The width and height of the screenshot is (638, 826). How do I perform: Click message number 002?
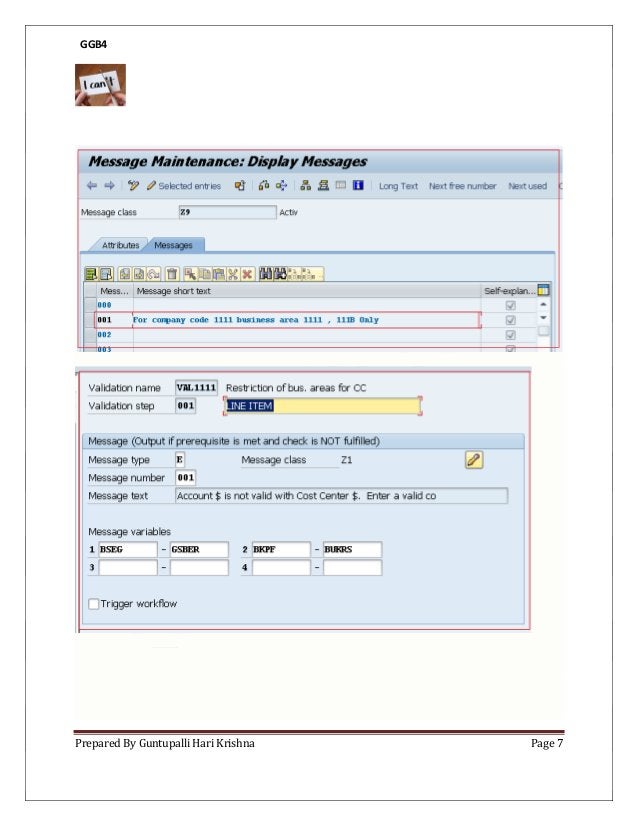pyautogui.click(x=104, y=335)
